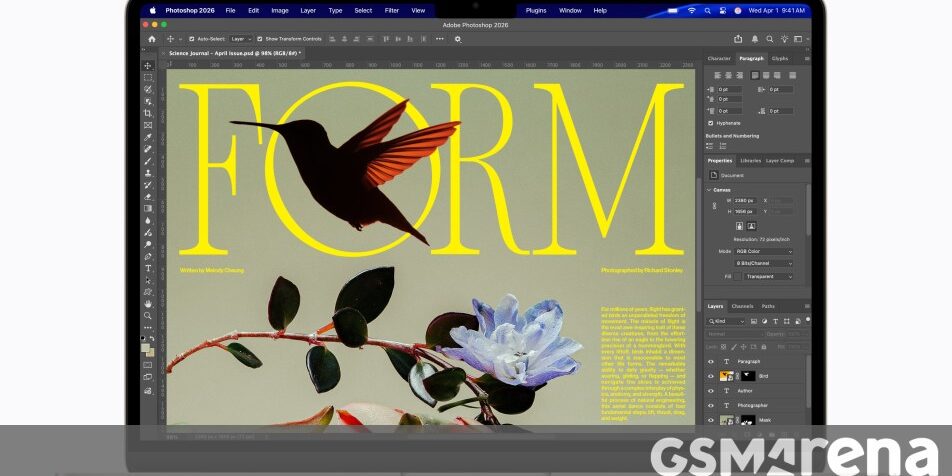Screen dimensions: 952x476
Task: Uncheck the Hyphenate checkbox
Action: point(710,123)
